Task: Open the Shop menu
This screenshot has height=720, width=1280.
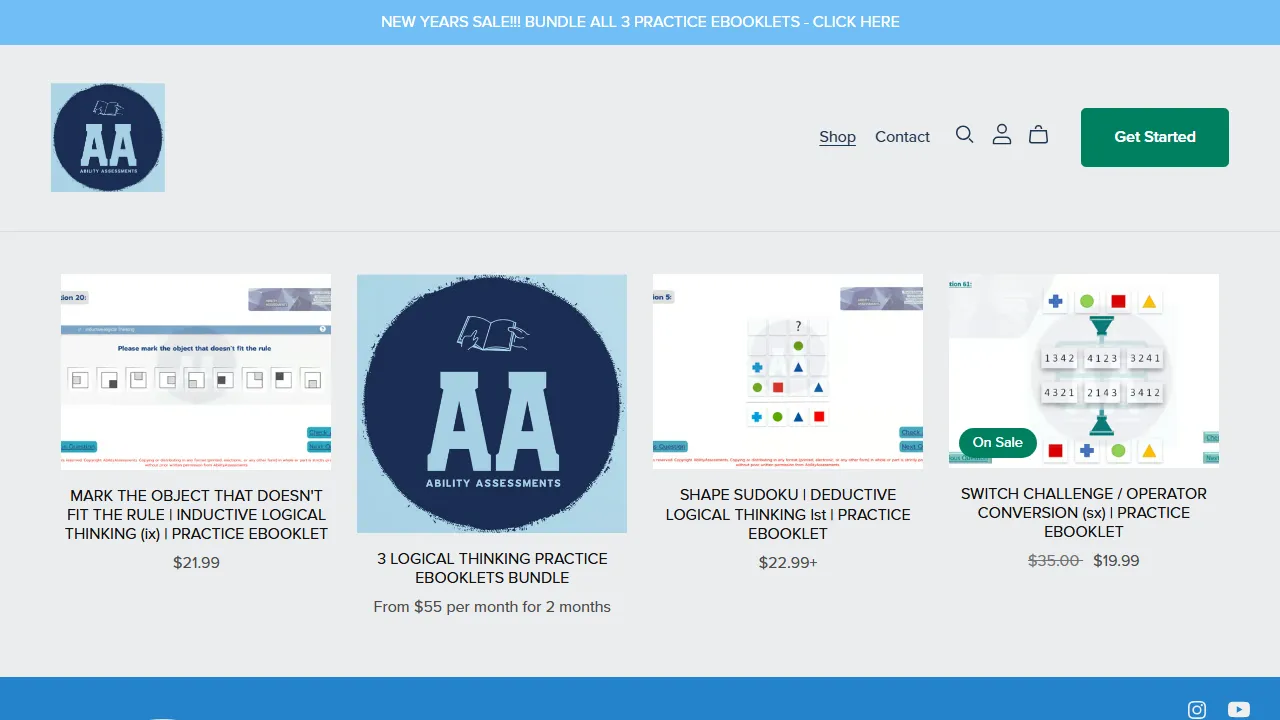Action: pos(837,136)
